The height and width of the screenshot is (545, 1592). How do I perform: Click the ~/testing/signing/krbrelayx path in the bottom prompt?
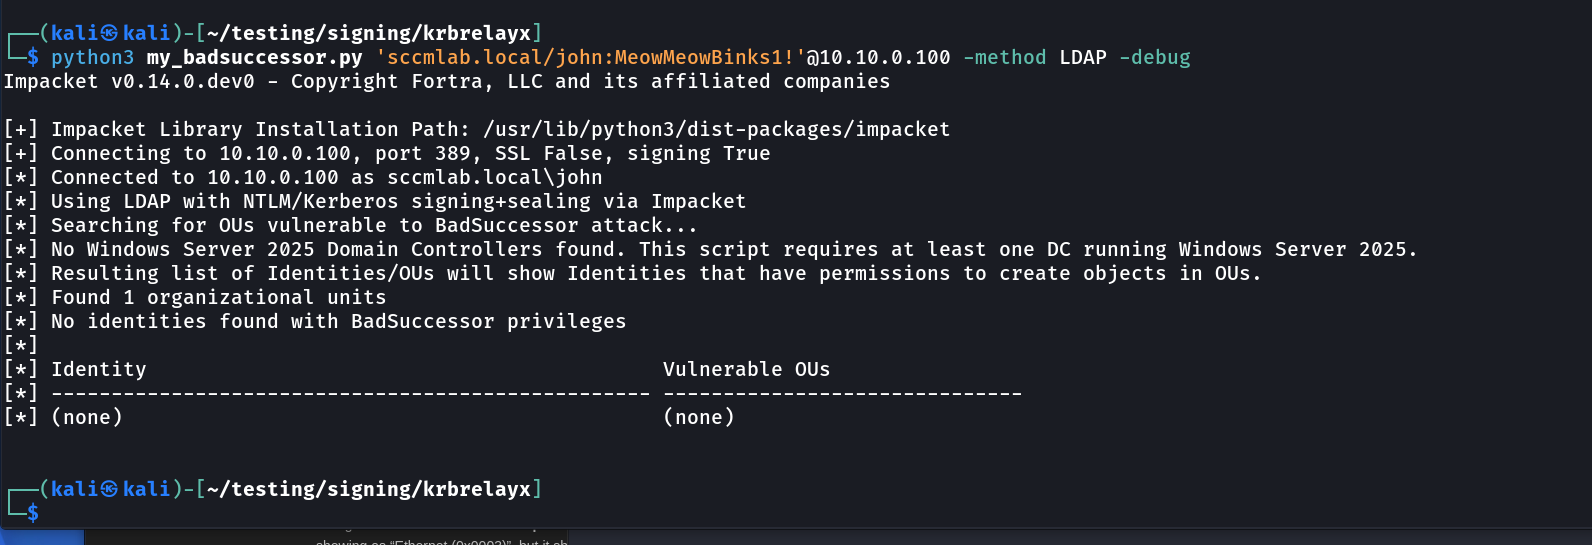(368, 490)
